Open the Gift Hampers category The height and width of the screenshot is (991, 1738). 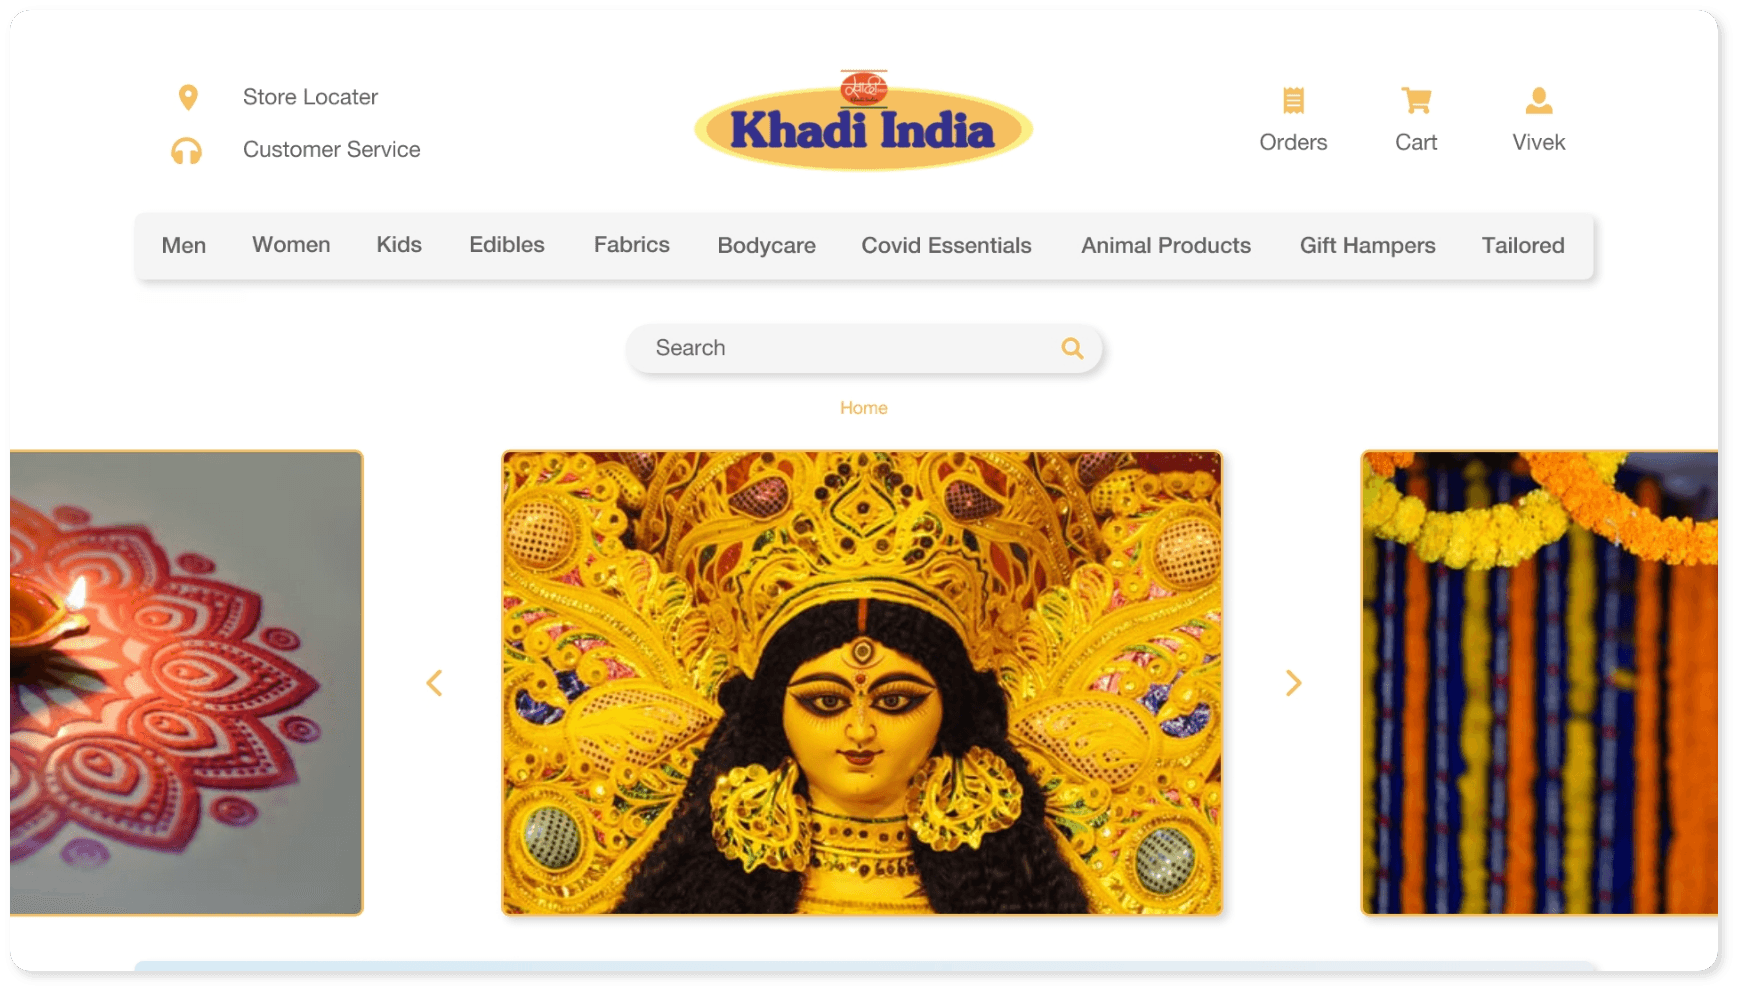1367,246
